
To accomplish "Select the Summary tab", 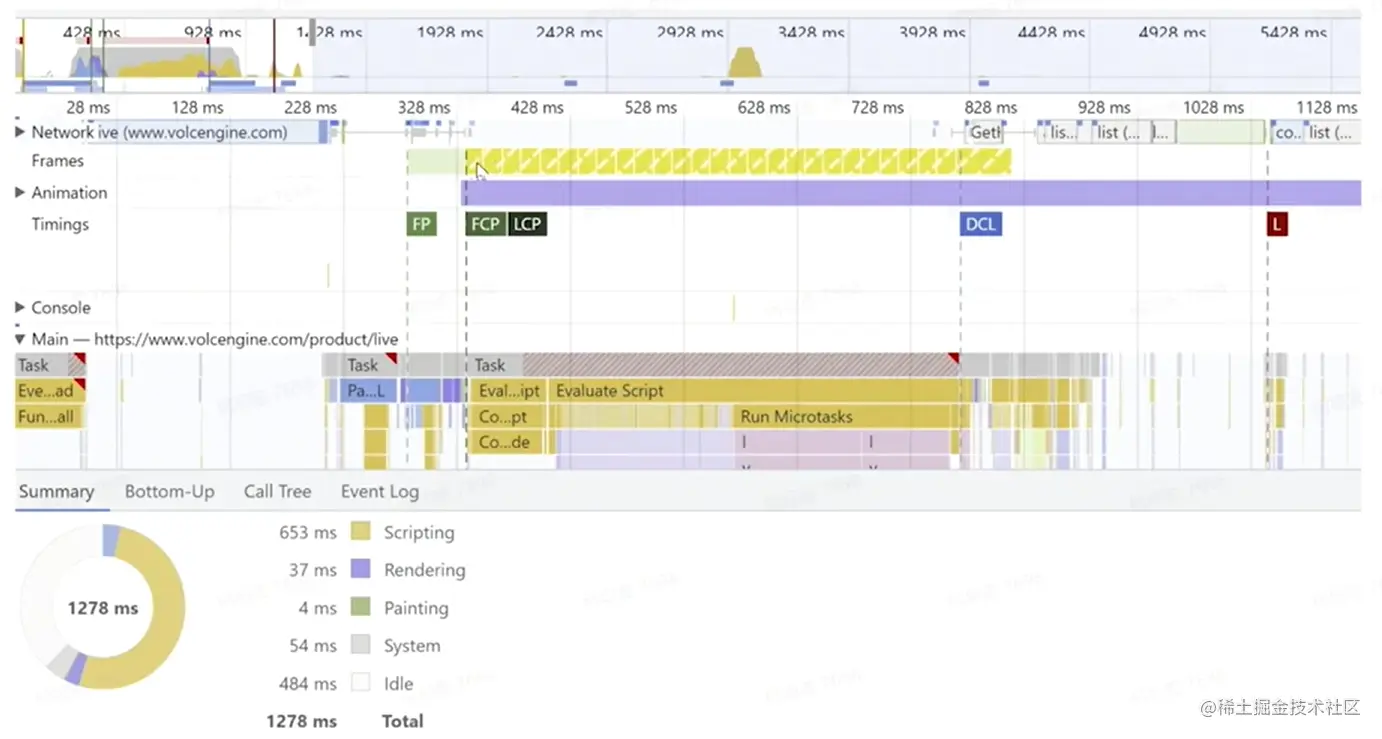I will click(56, 491).
